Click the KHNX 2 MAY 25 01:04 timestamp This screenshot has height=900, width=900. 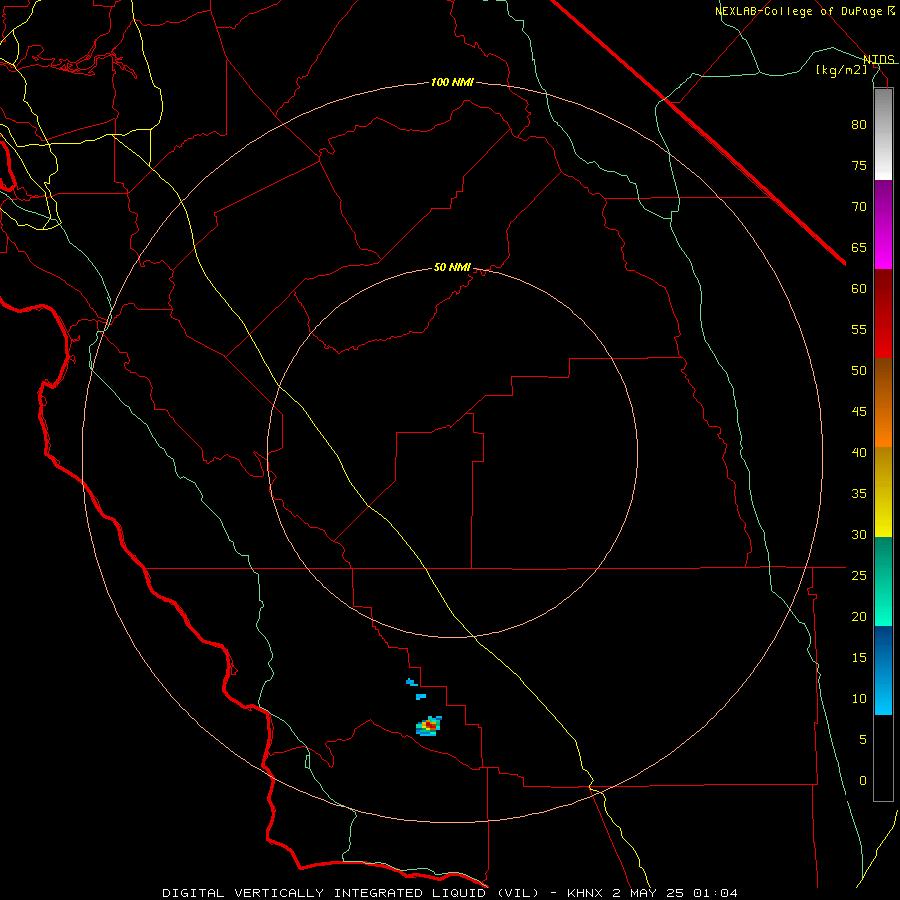(652, 893)
